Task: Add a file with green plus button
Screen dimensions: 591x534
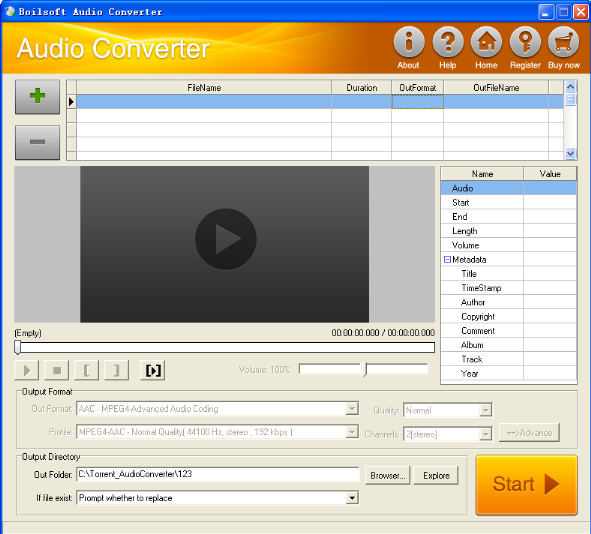Action: click(x=37, y=96)
